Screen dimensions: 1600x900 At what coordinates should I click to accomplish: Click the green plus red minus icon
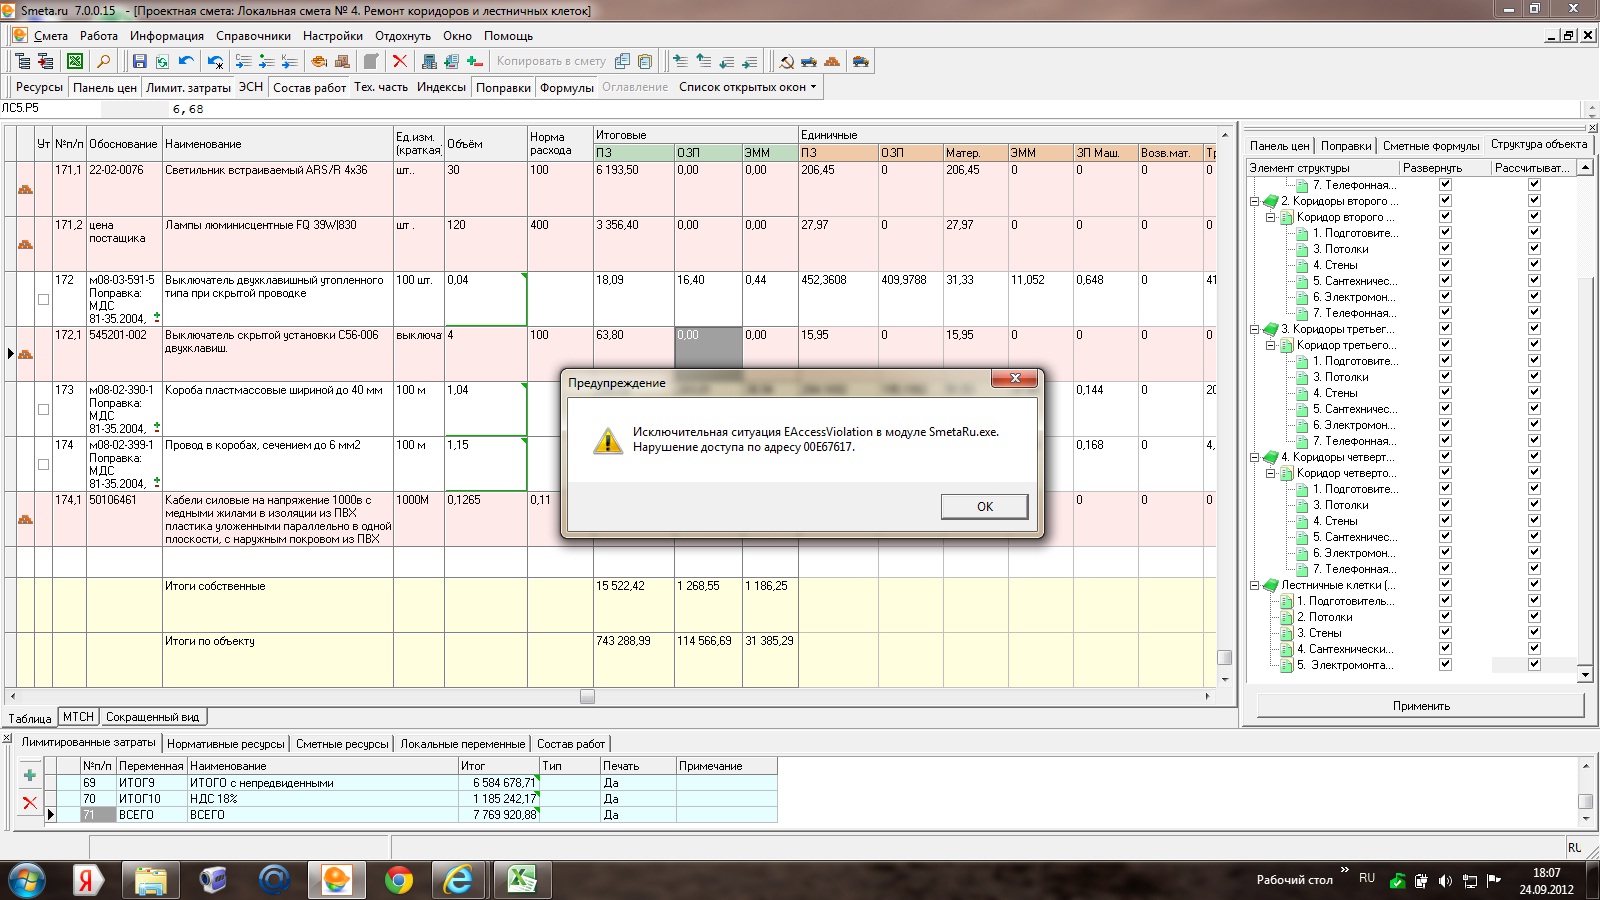pos(475,61)
